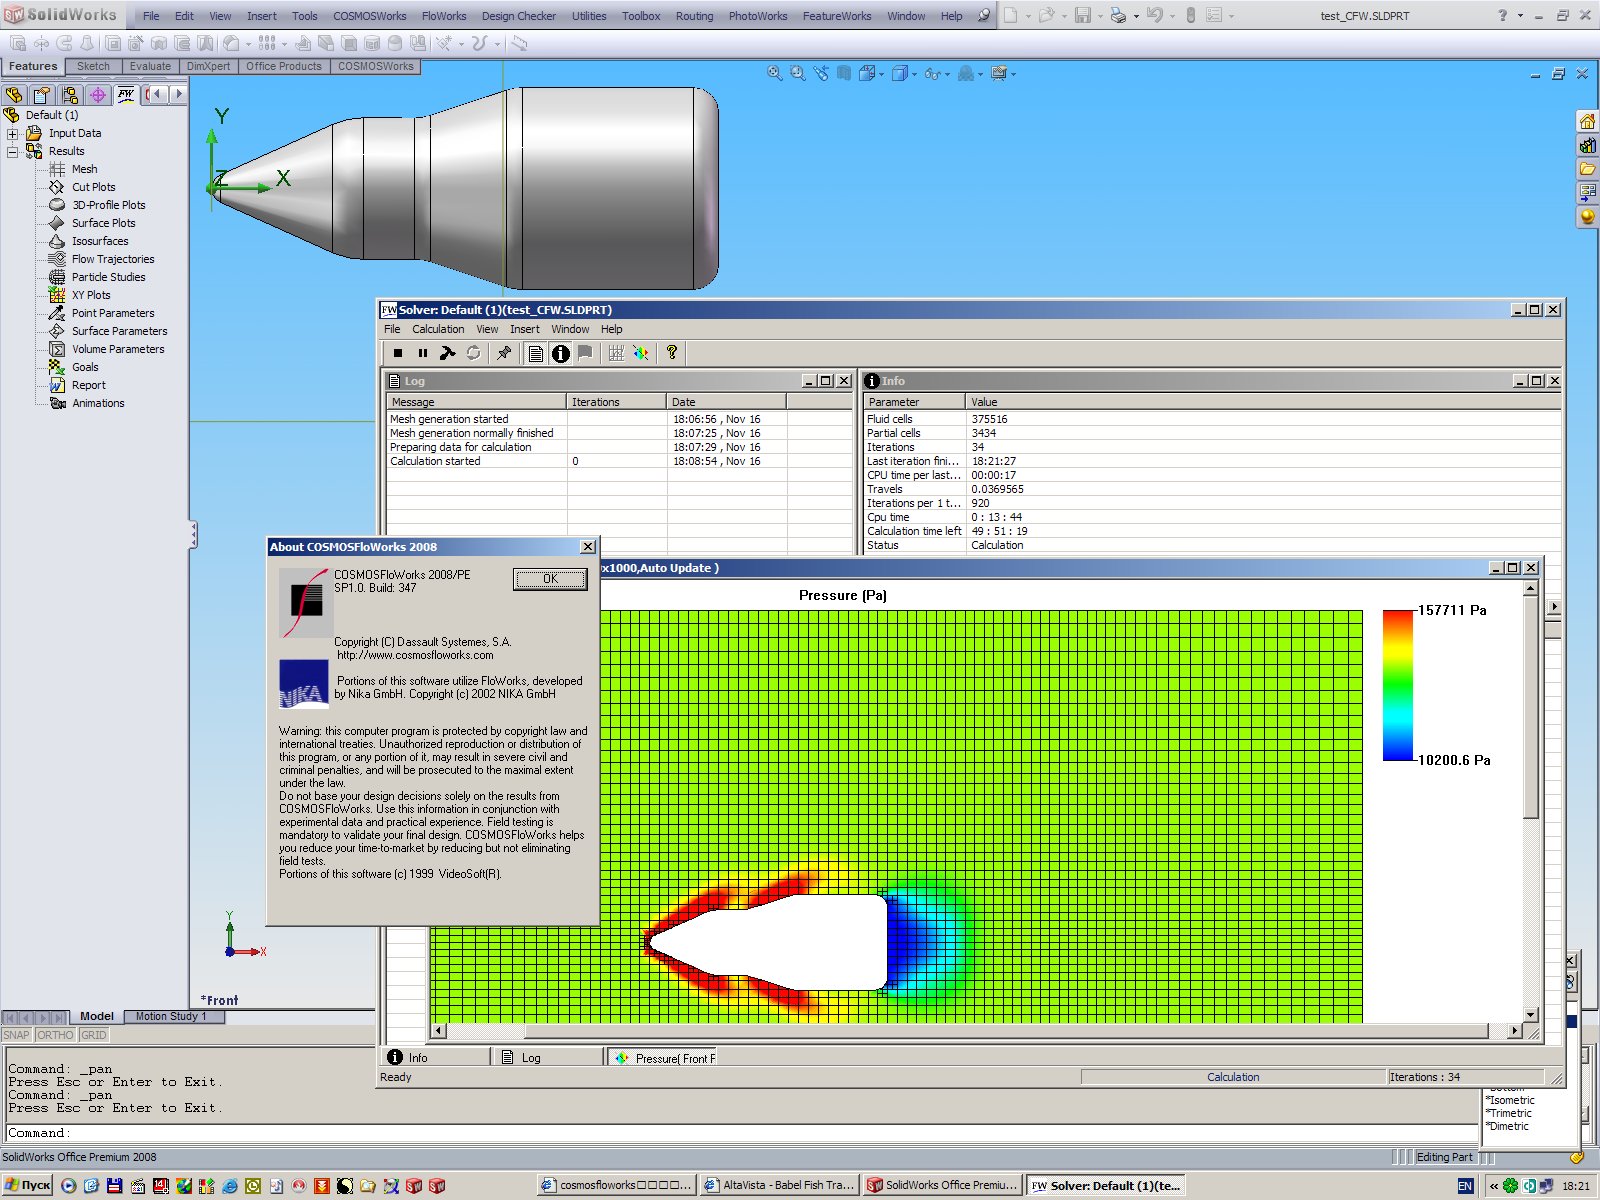
Task: Open the view orientation dropdown arrow
Action: (881, 74)
